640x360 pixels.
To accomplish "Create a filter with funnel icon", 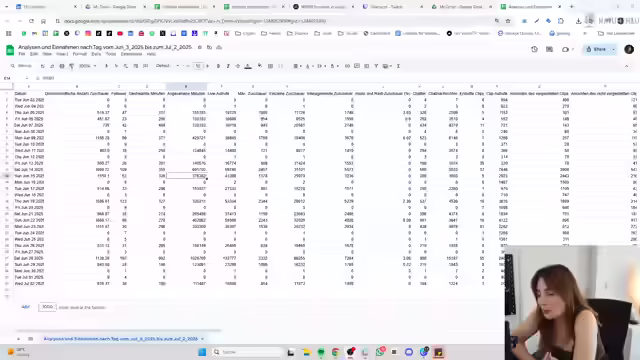I will click(376, 66).
